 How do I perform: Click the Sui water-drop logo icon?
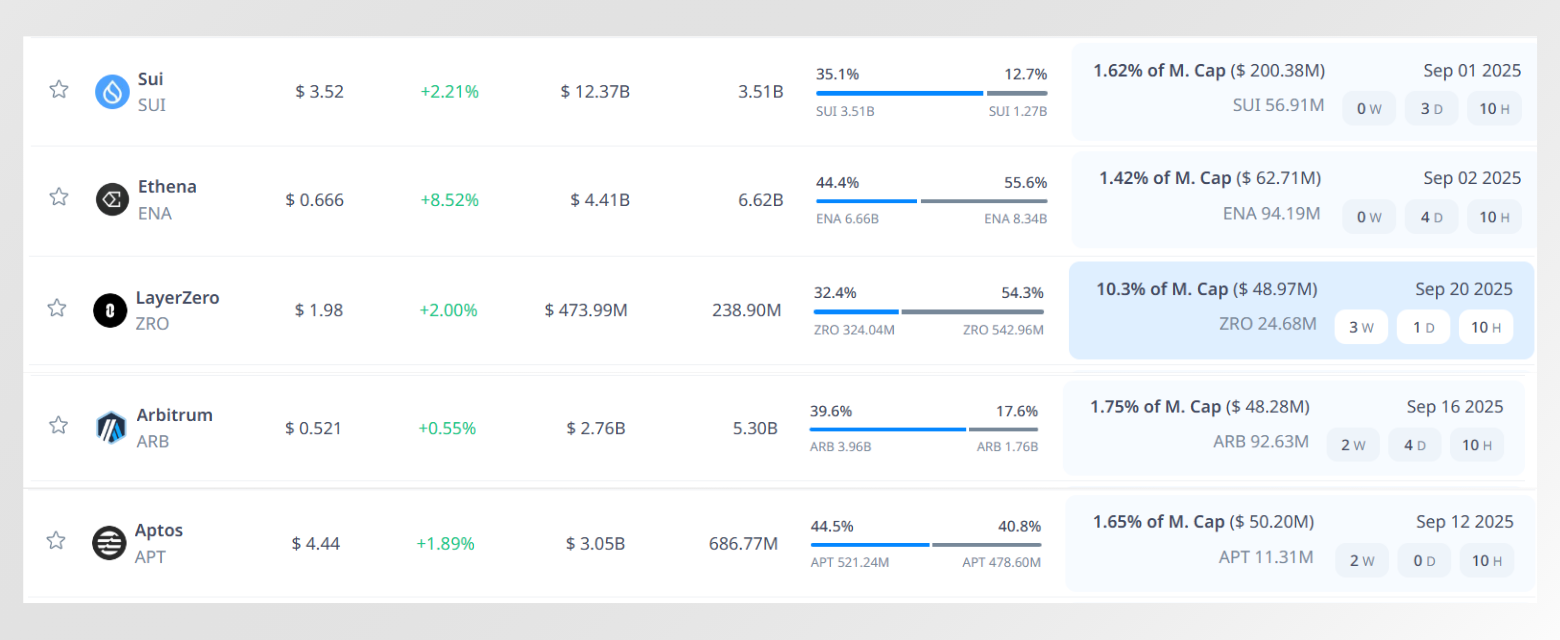(x=112, y=91)
